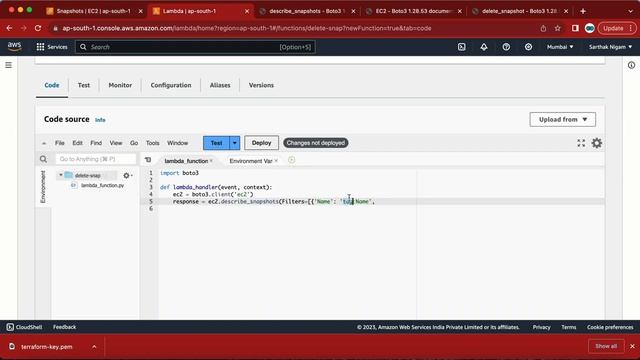The image size is (640, 360).
Task: Click the AWS logo home icon
Action: tap(14, 47)
